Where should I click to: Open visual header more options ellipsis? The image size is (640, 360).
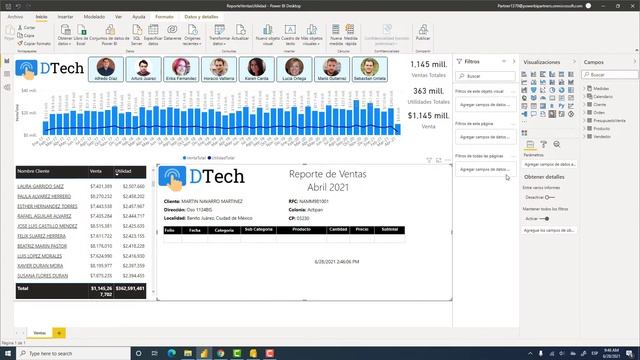click(x=448, y=160)
